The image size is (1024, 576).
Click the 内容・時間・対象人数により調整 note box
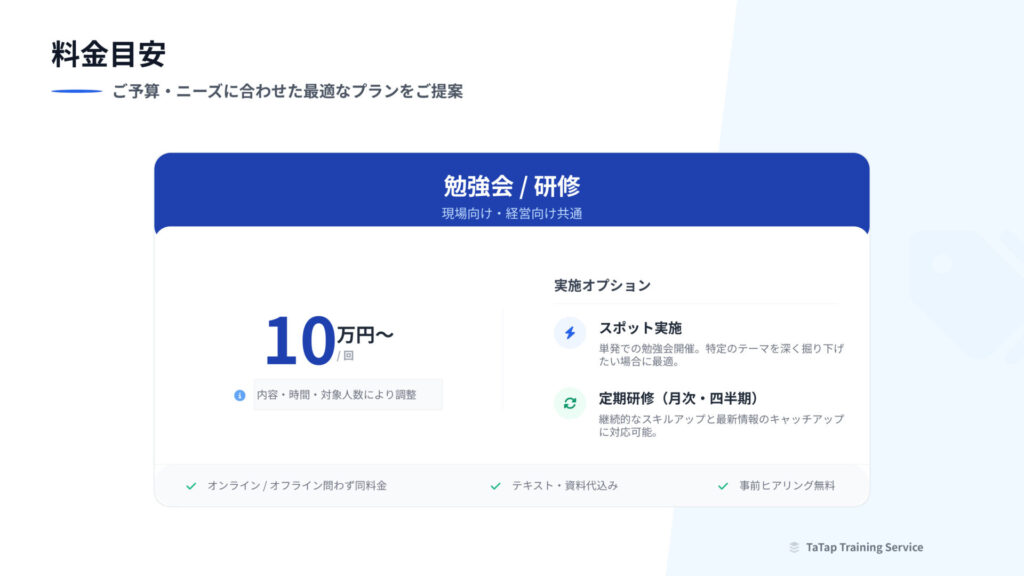347,395
